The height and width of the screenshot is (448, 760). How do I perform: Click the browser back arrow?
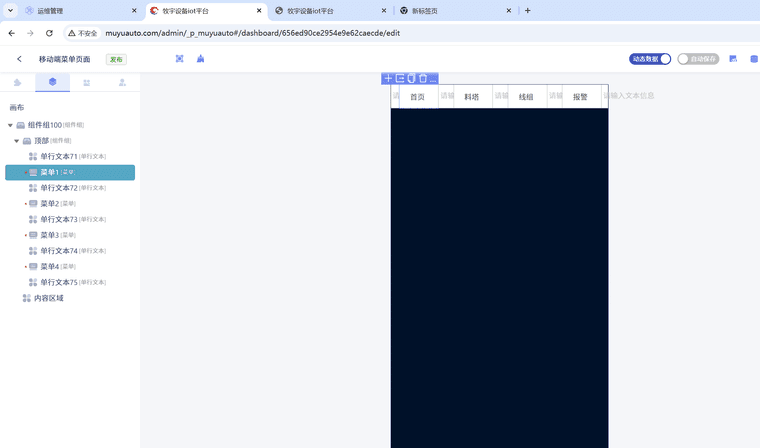(12, 33)
